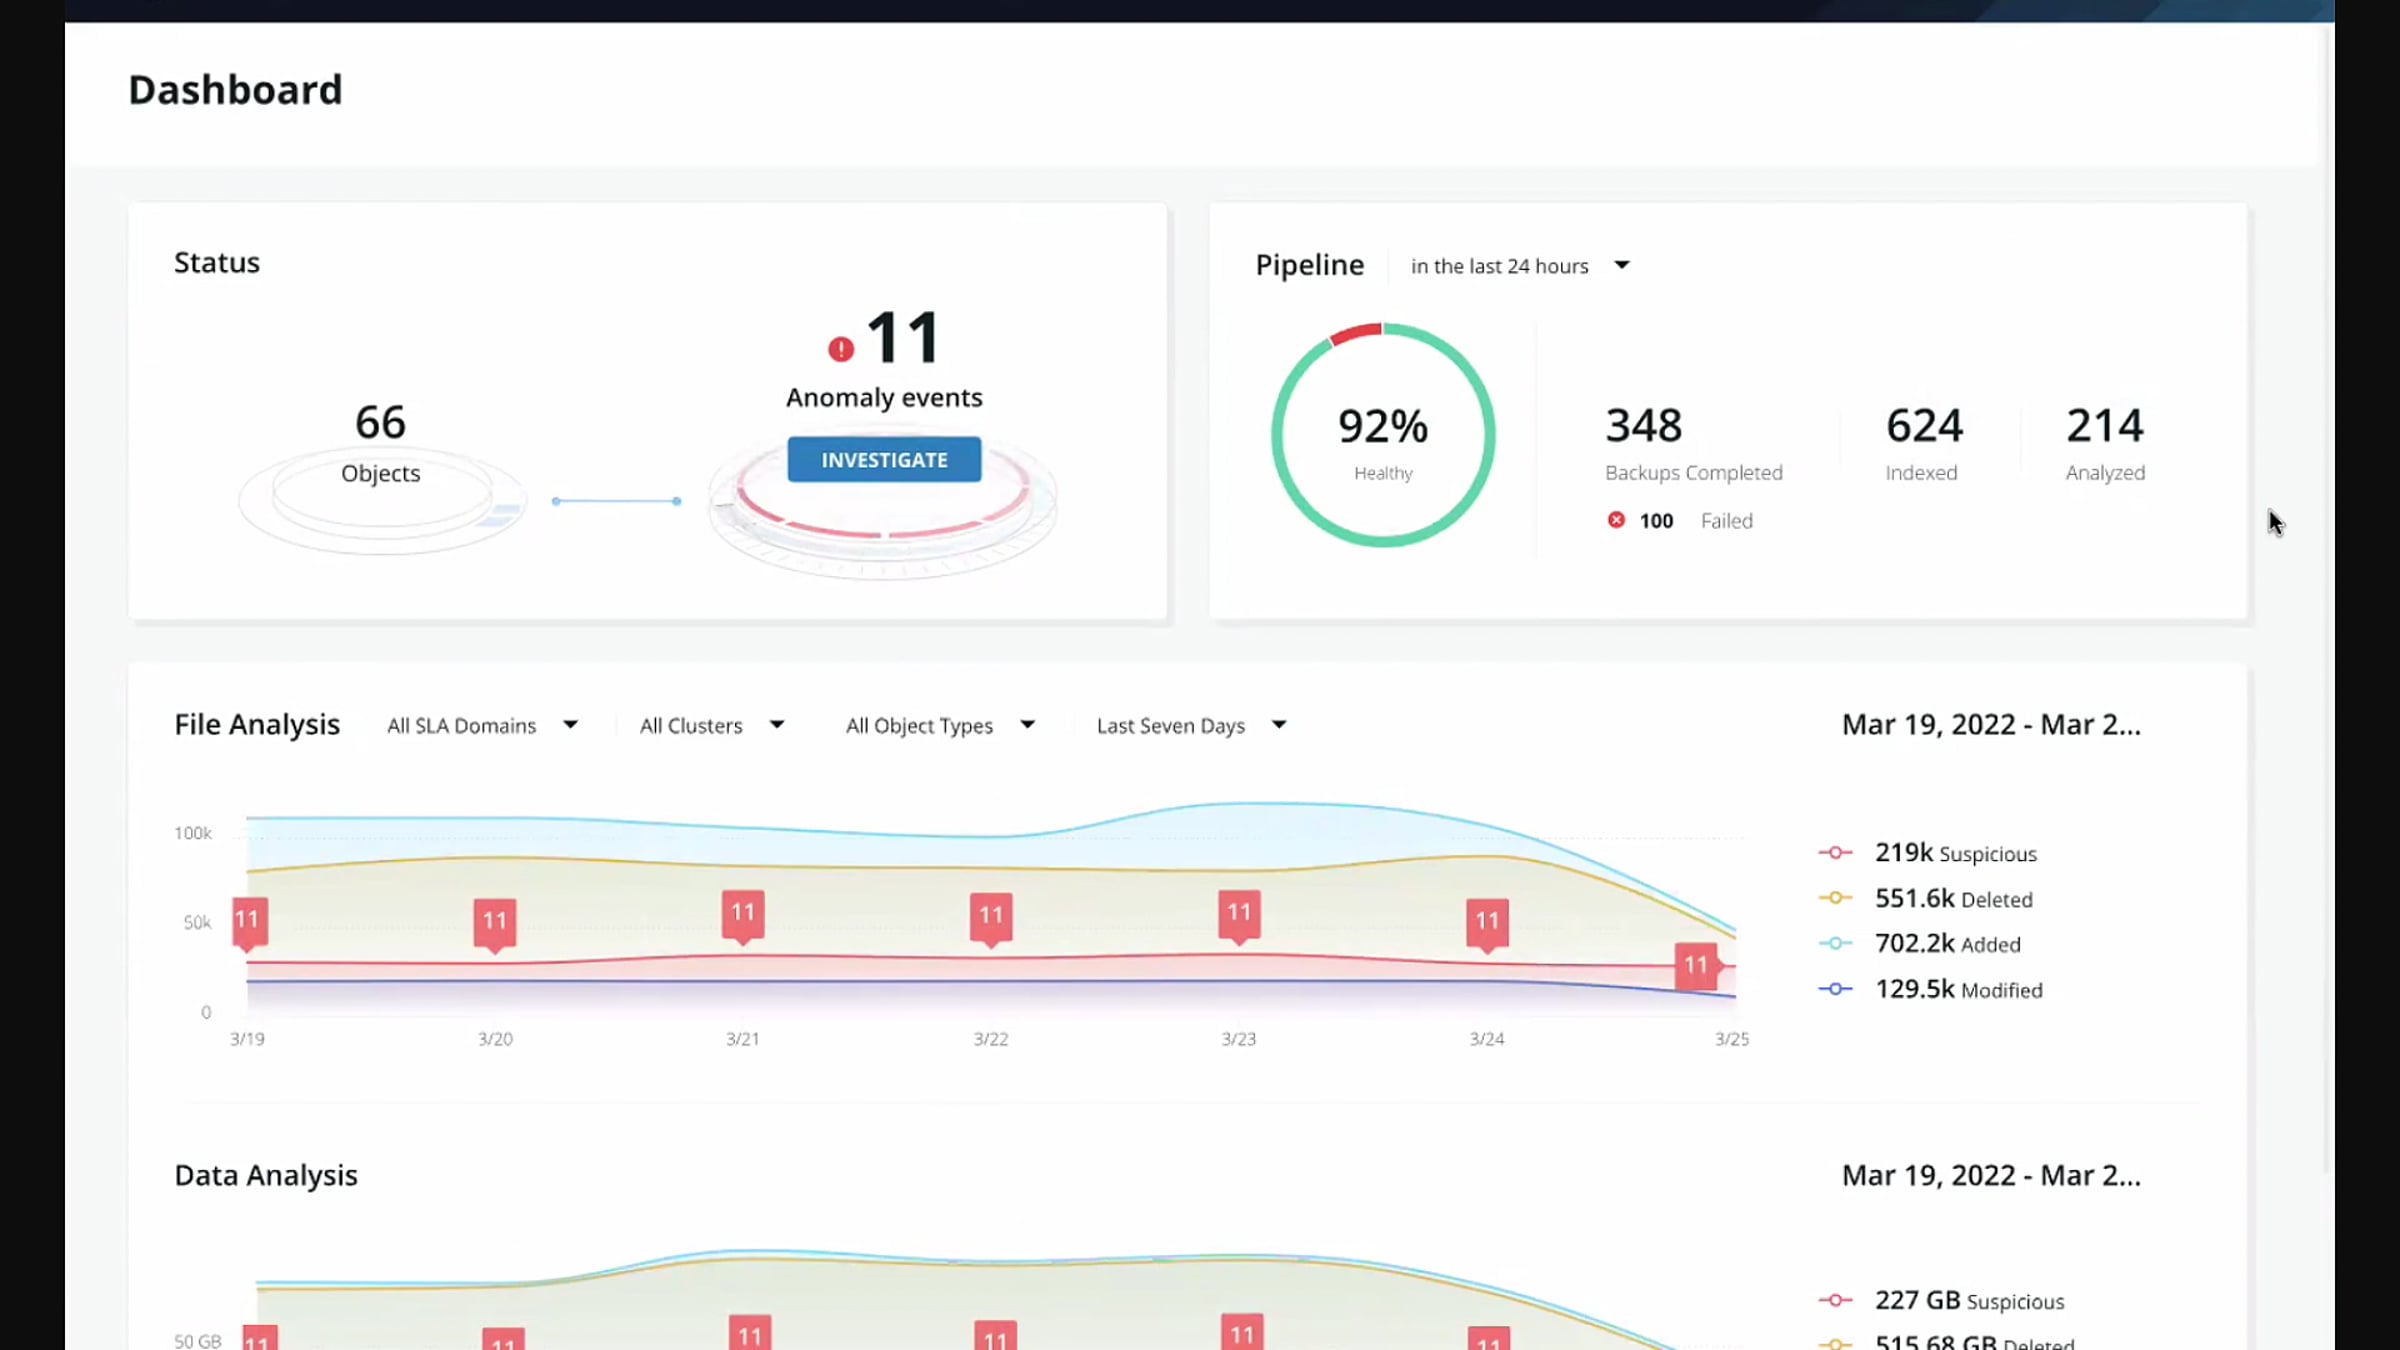This screenshot has height=1350, width=2400.
Task: Click the red anomaly alert icon
Action: [x=841, y=349]
